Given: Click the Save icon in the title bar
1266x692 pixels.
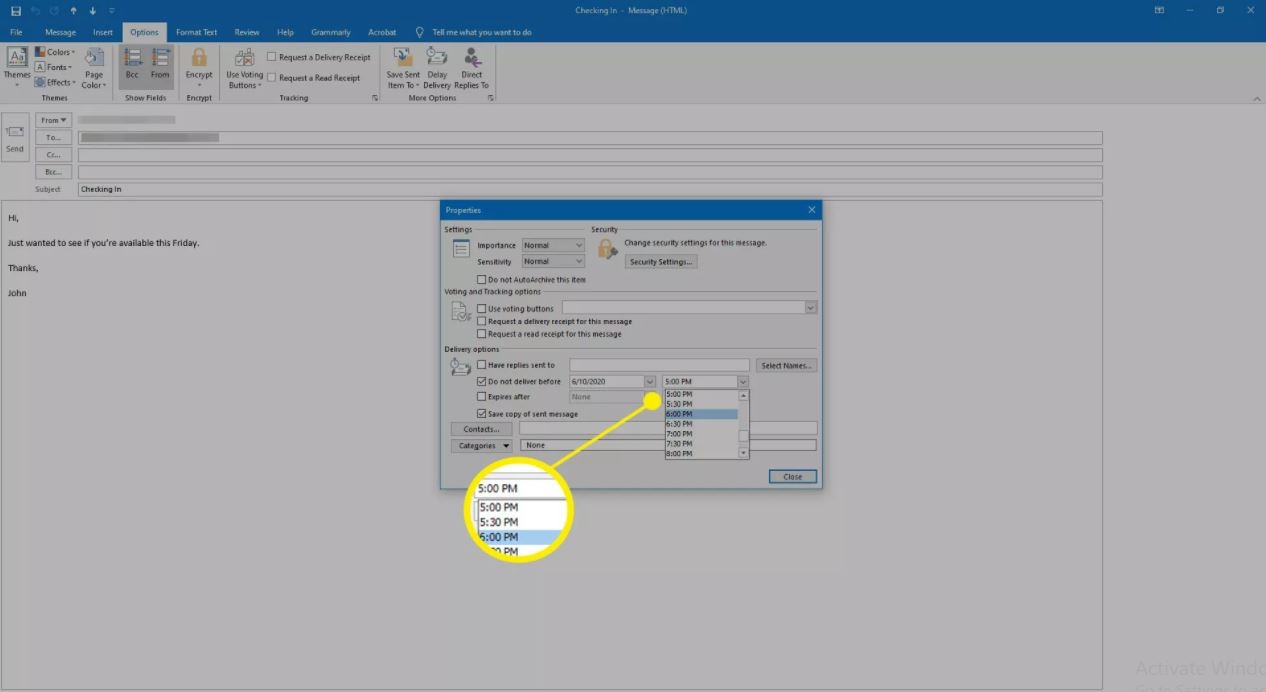Looking at the screenshot, I should [x=15, y=10].
